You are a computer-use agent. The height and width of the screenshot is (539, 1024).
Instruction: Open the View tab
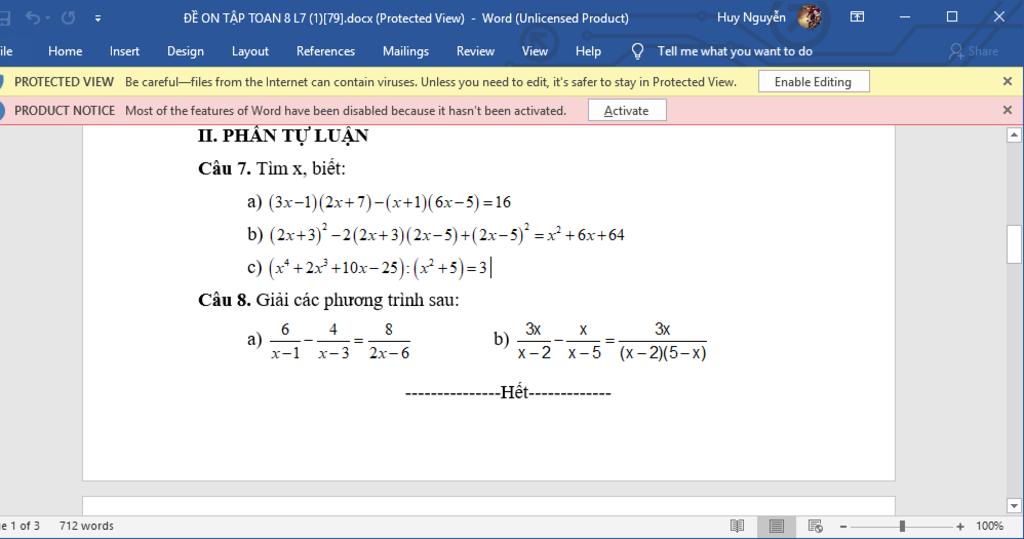click(534, 51)
